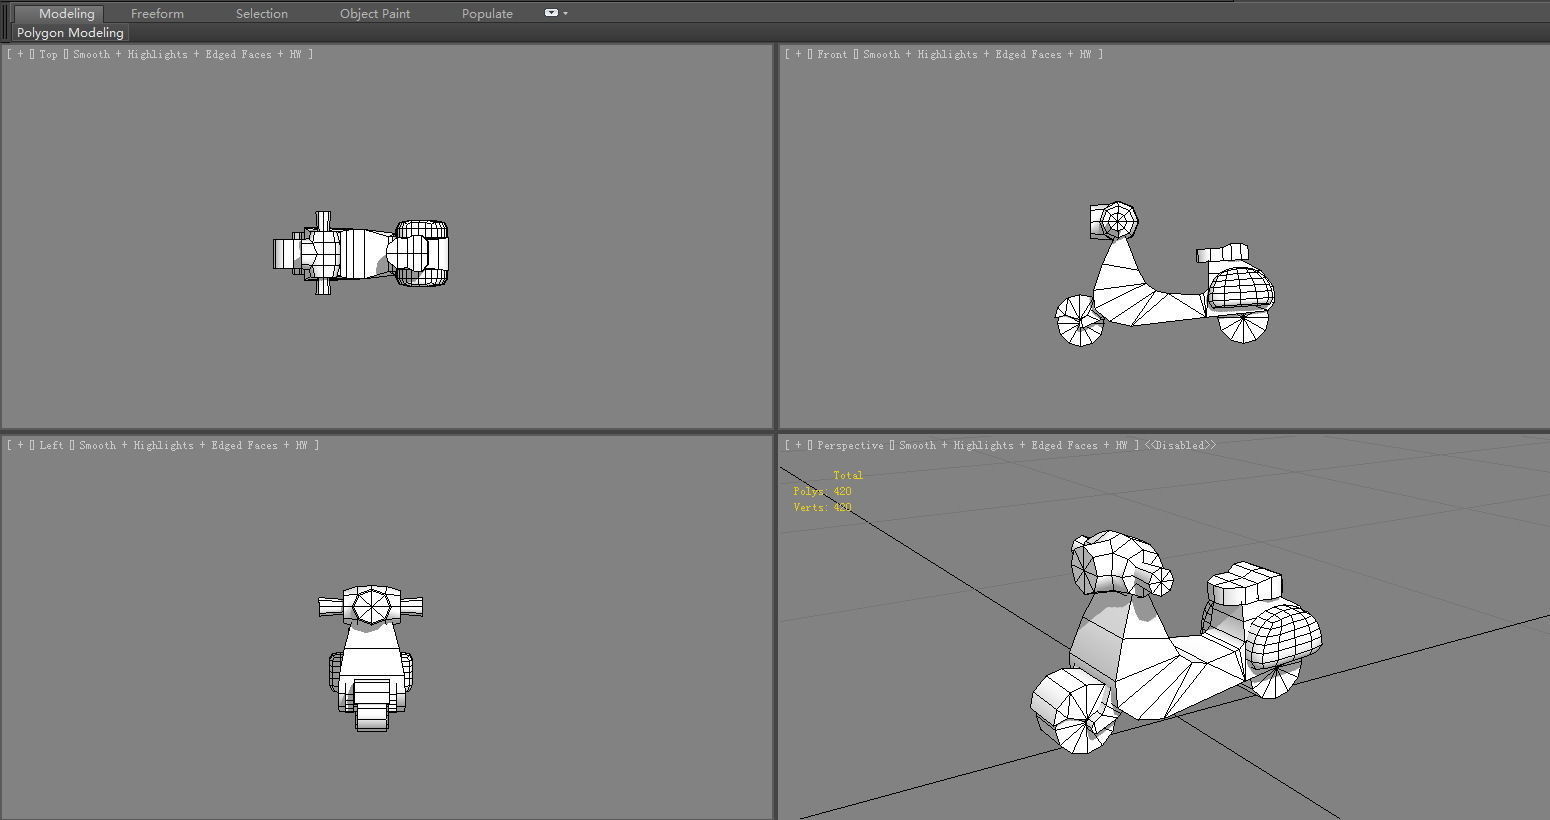Expand the Polygon Modeling panel
This screenshot has width=1550, height=820.
pos(70,32)
